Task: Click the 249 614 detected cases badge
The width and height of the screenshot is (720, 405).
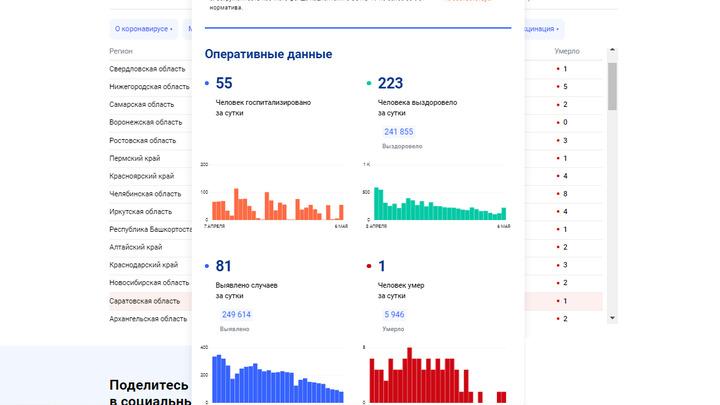Action: pos(236,314)
